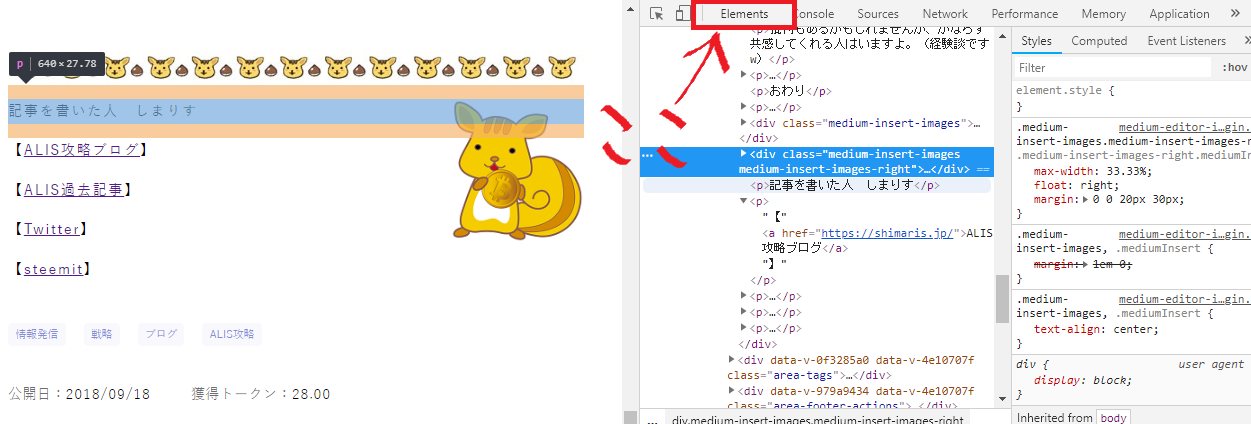Select the Computed styles tab
This screenshot has width=1251, height=424.
1099,41
